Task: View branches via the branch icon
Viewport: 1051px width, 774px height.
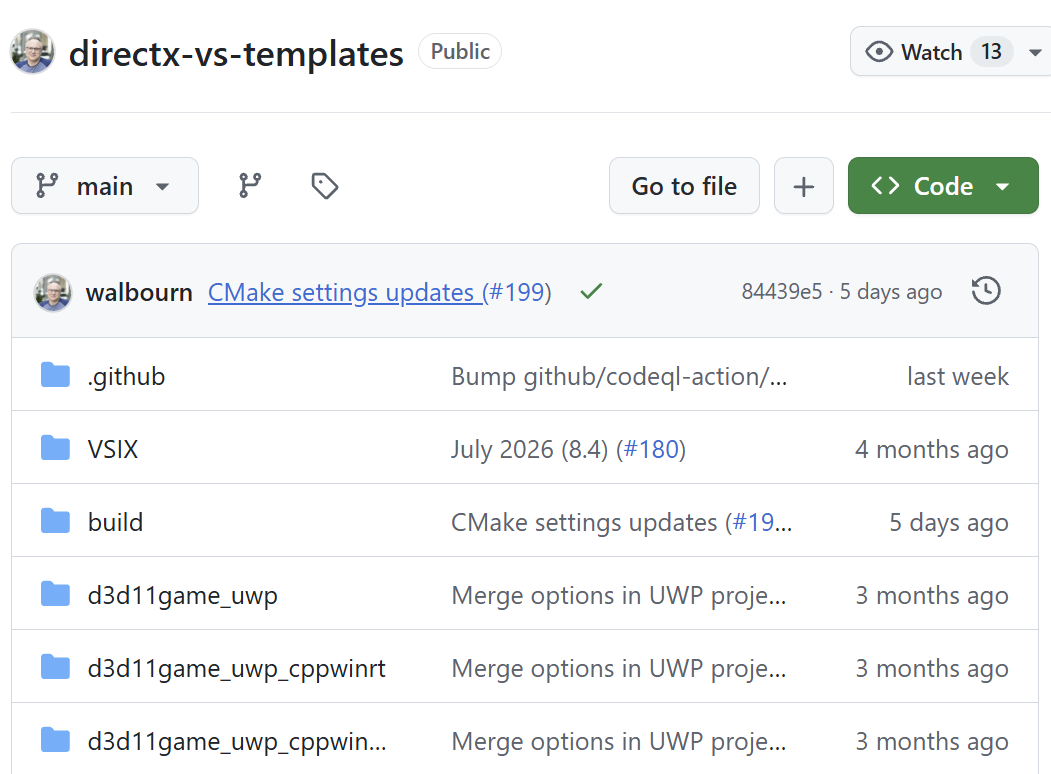Action: [250, 186]
